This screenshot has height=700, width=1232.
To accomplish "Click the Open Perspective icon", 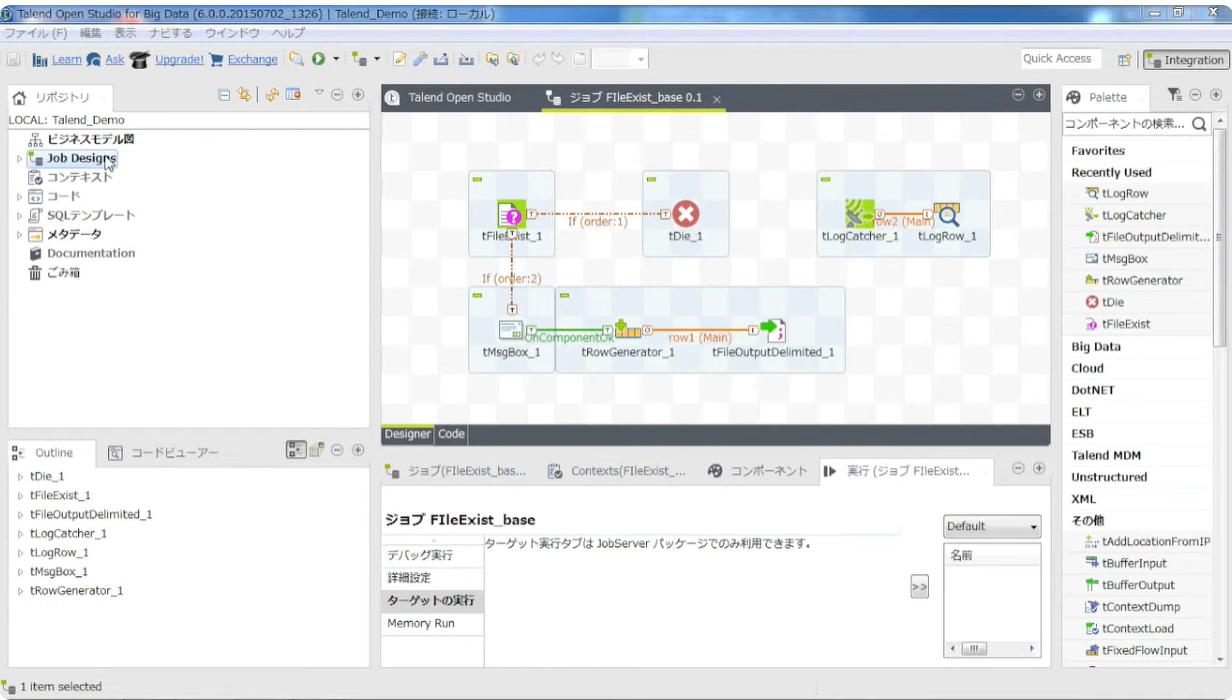I will coord(1124,60).
